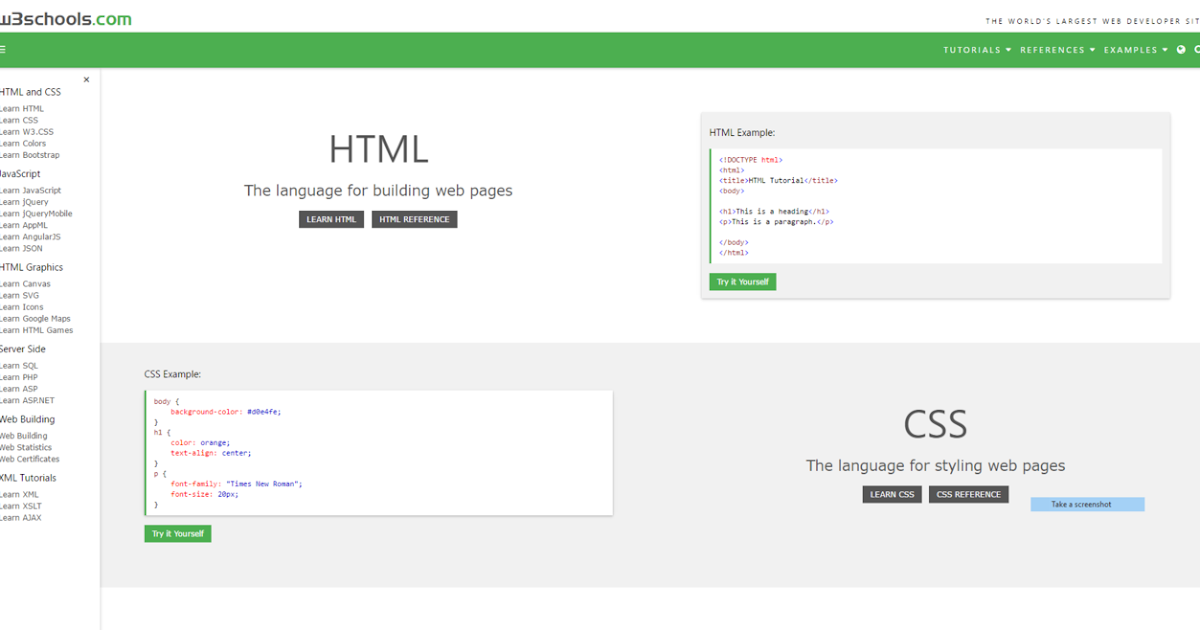Click the LEARN HTML button
Viewport: 1200px width, 630px height.
tap(331, 219)
